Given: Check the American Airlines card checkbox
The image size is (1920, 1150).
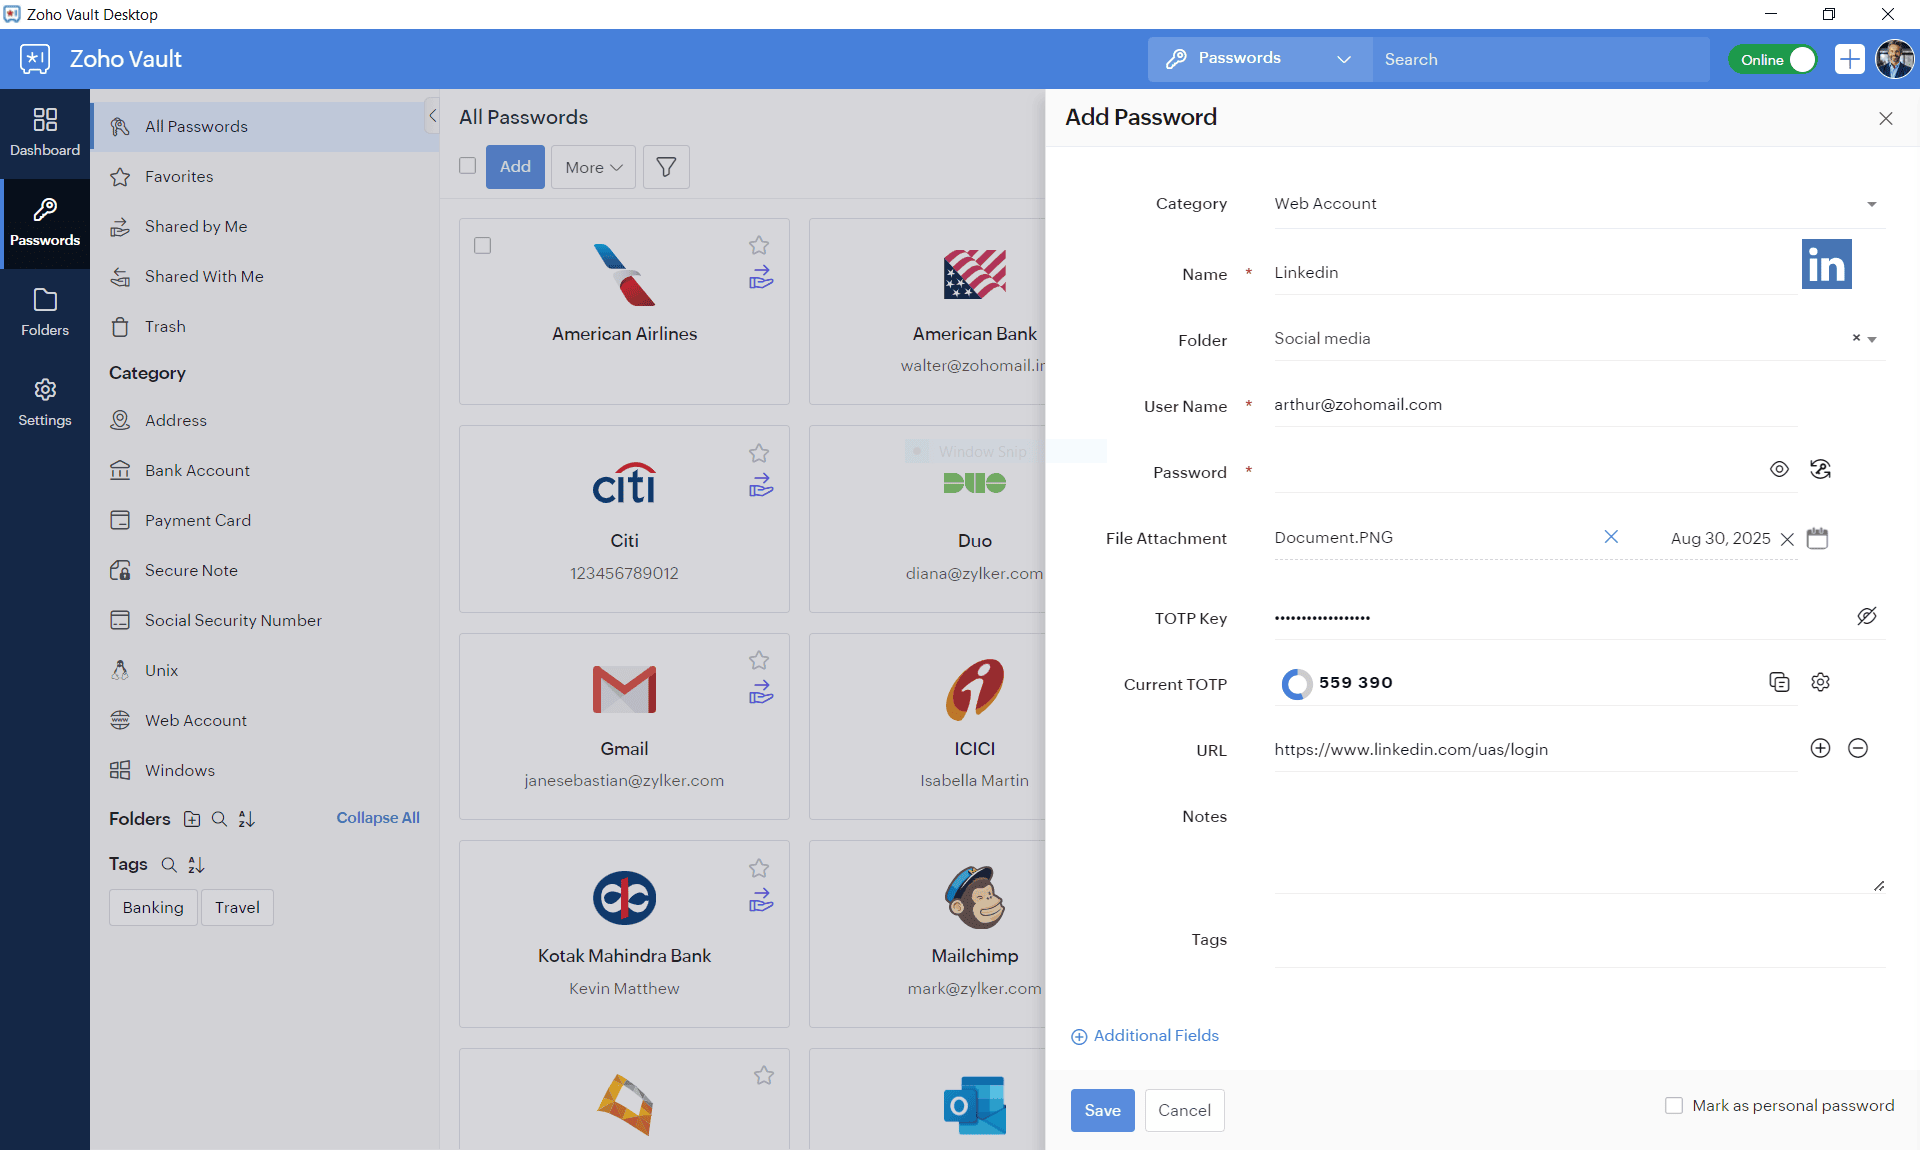Looking at the screenshot, I should click(x=482, y=245).
